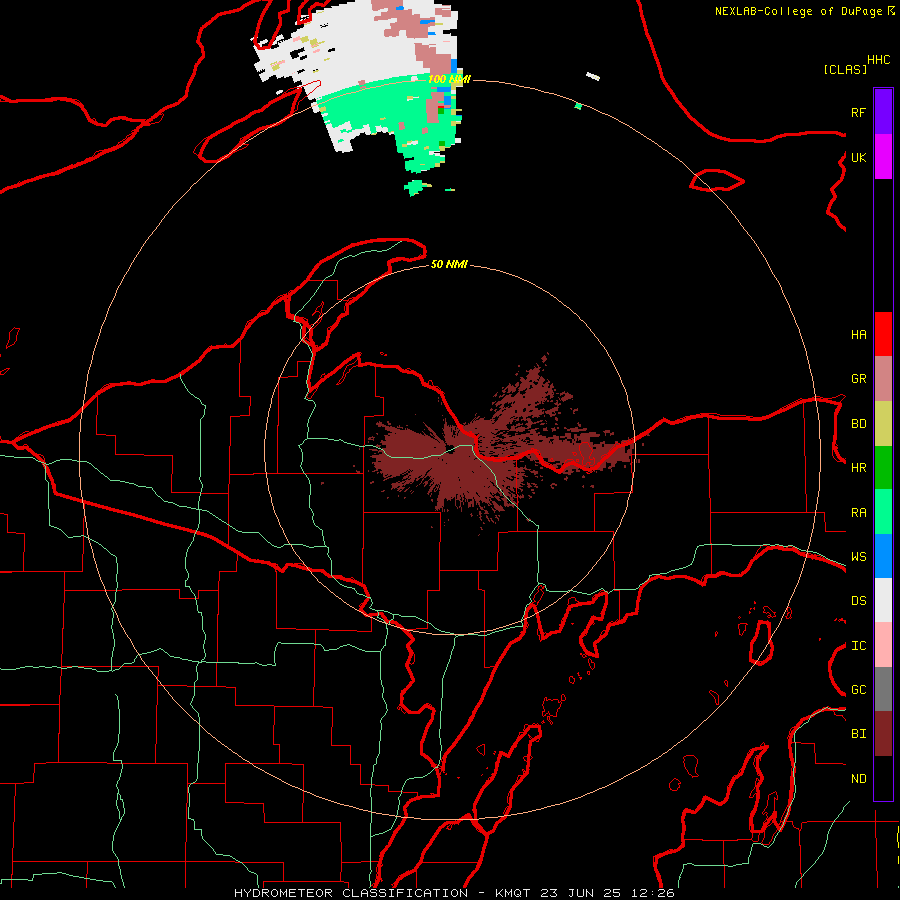This screenshot has height=900, width=900.
Task: Click the HA legend label
Action: 858,335
